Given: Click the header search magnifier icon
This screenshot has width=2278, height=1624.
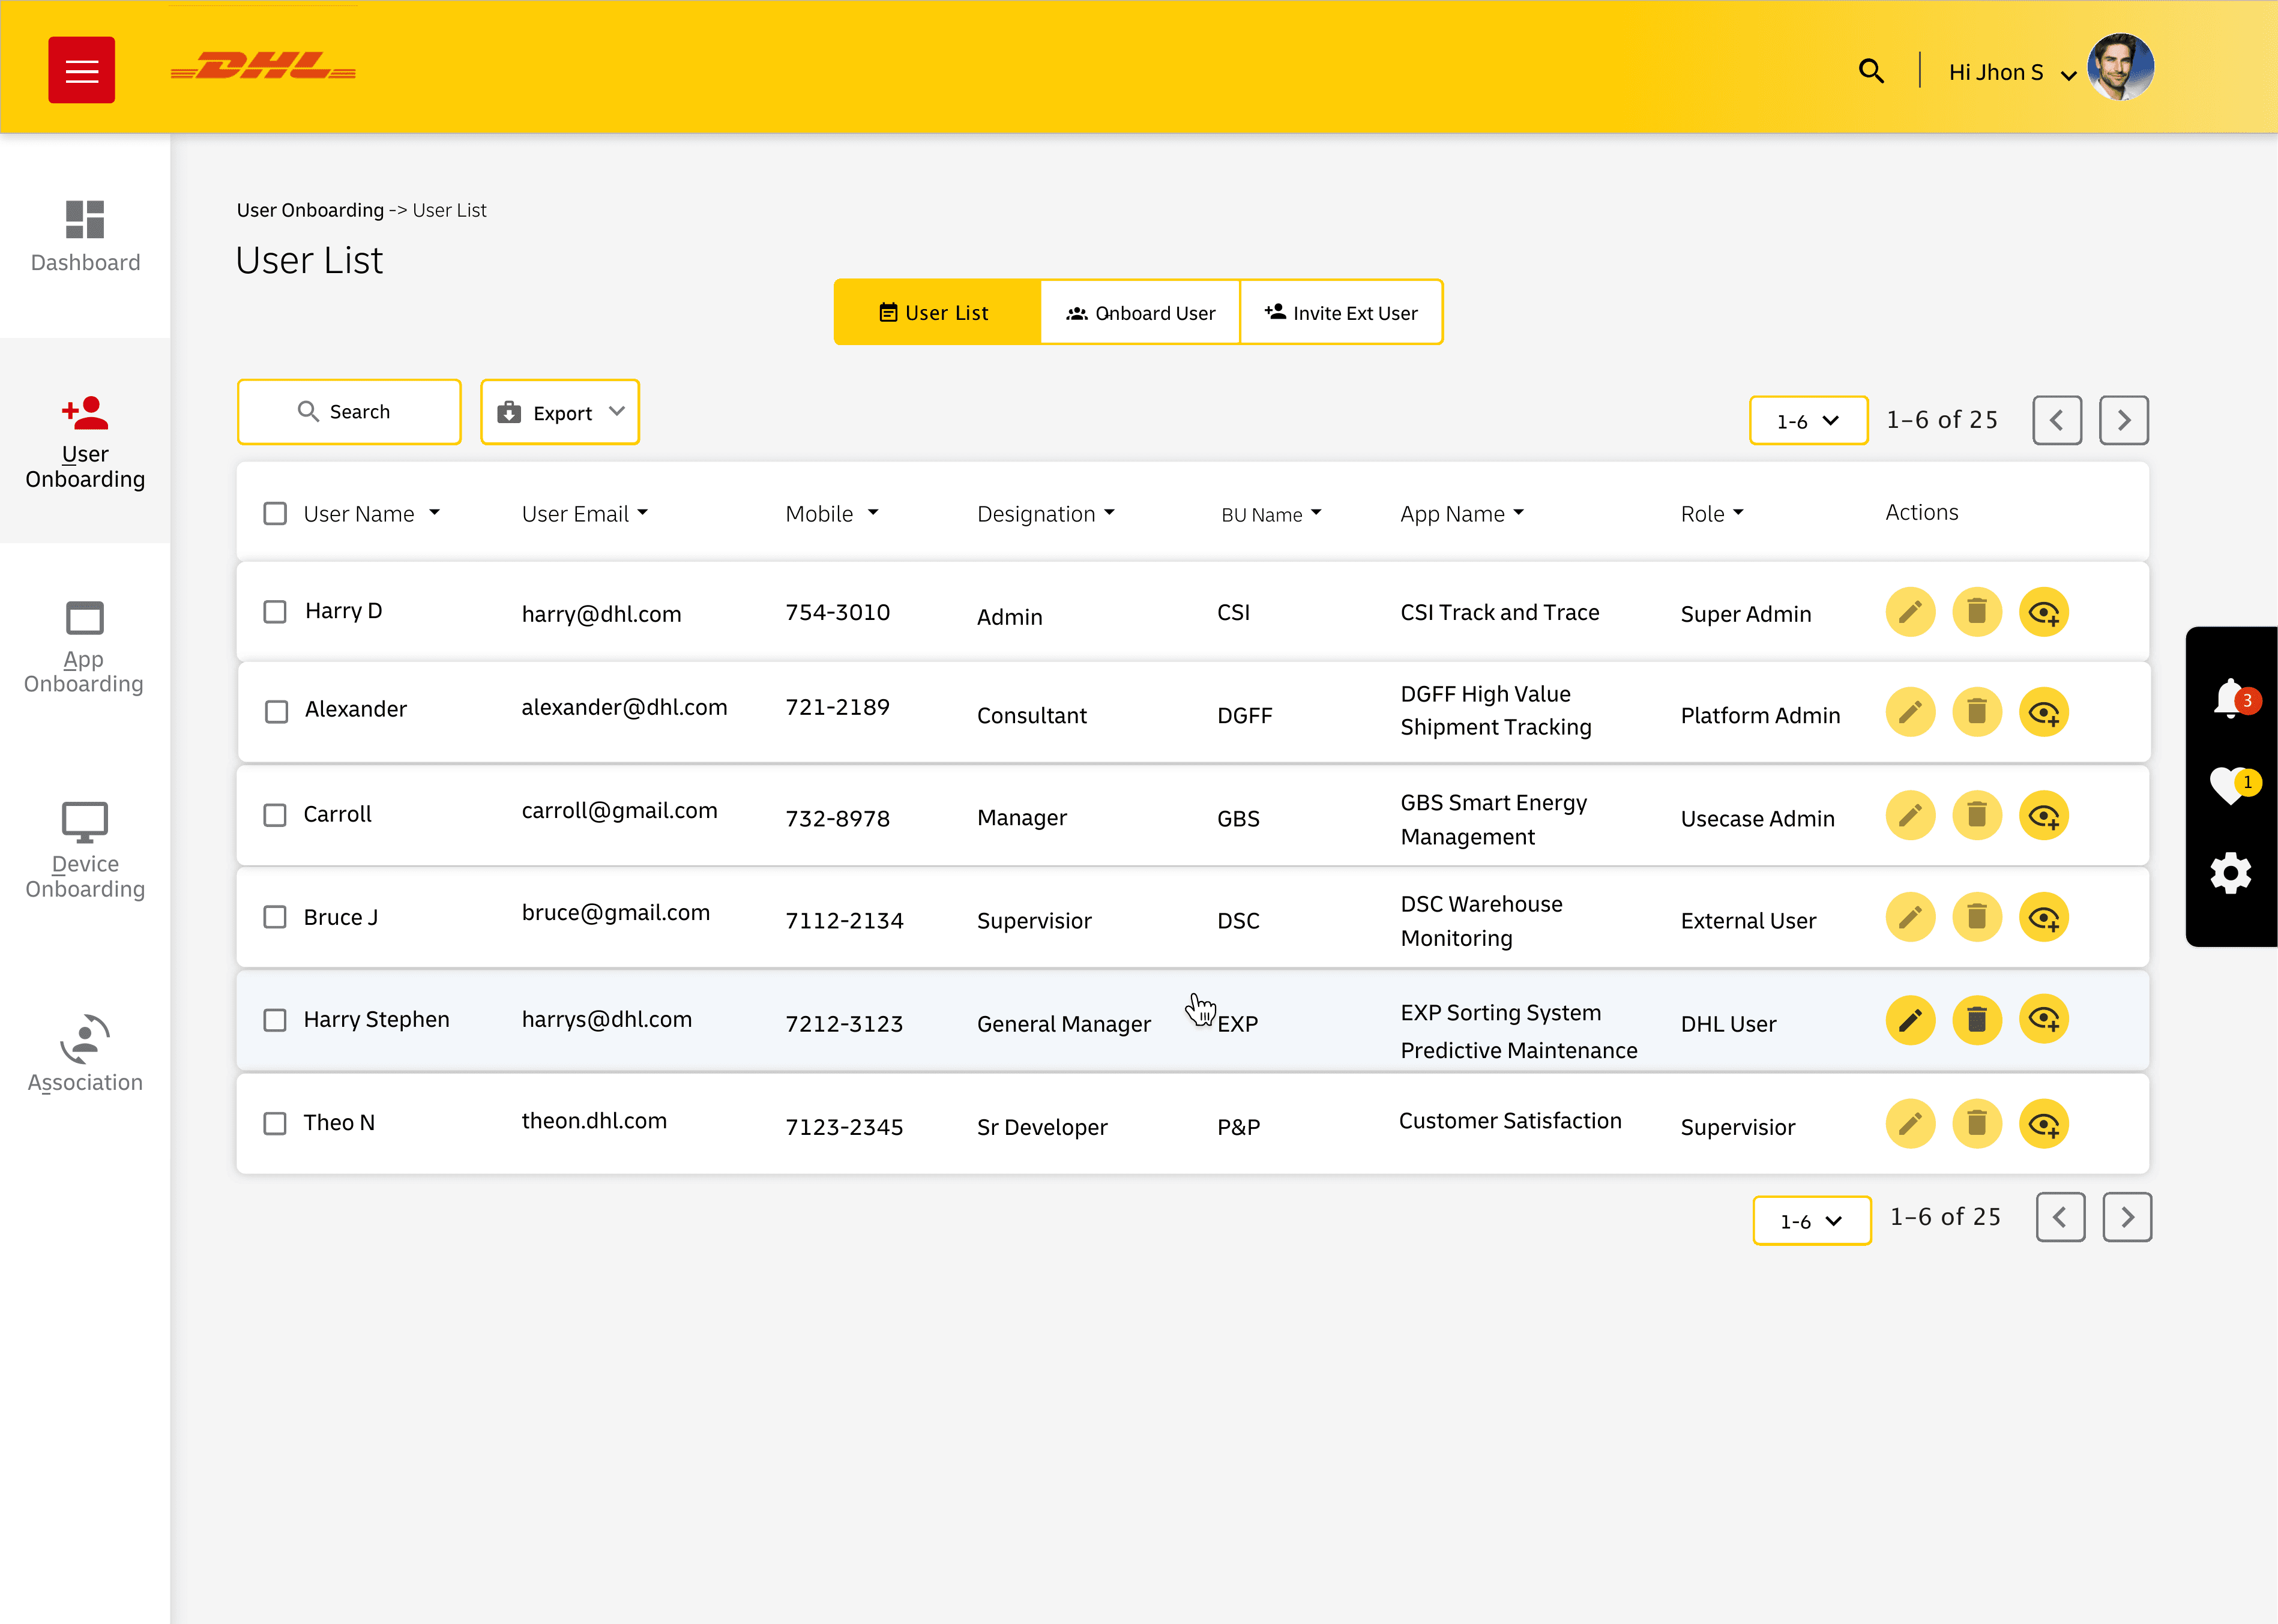Looking at the screenshot, I should tap(1870, 71).
